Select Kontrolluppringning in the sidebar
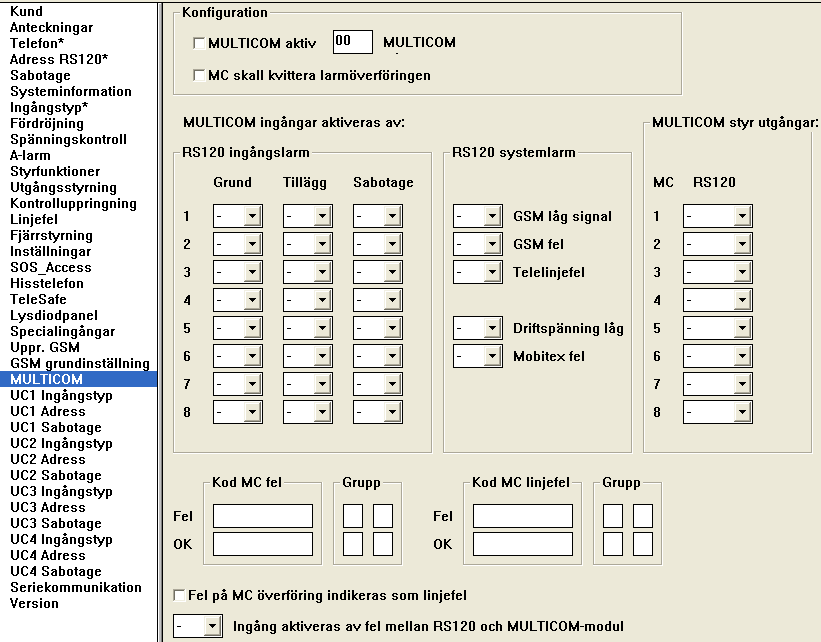This screenshot has height=642, width=821. point(73,203)
